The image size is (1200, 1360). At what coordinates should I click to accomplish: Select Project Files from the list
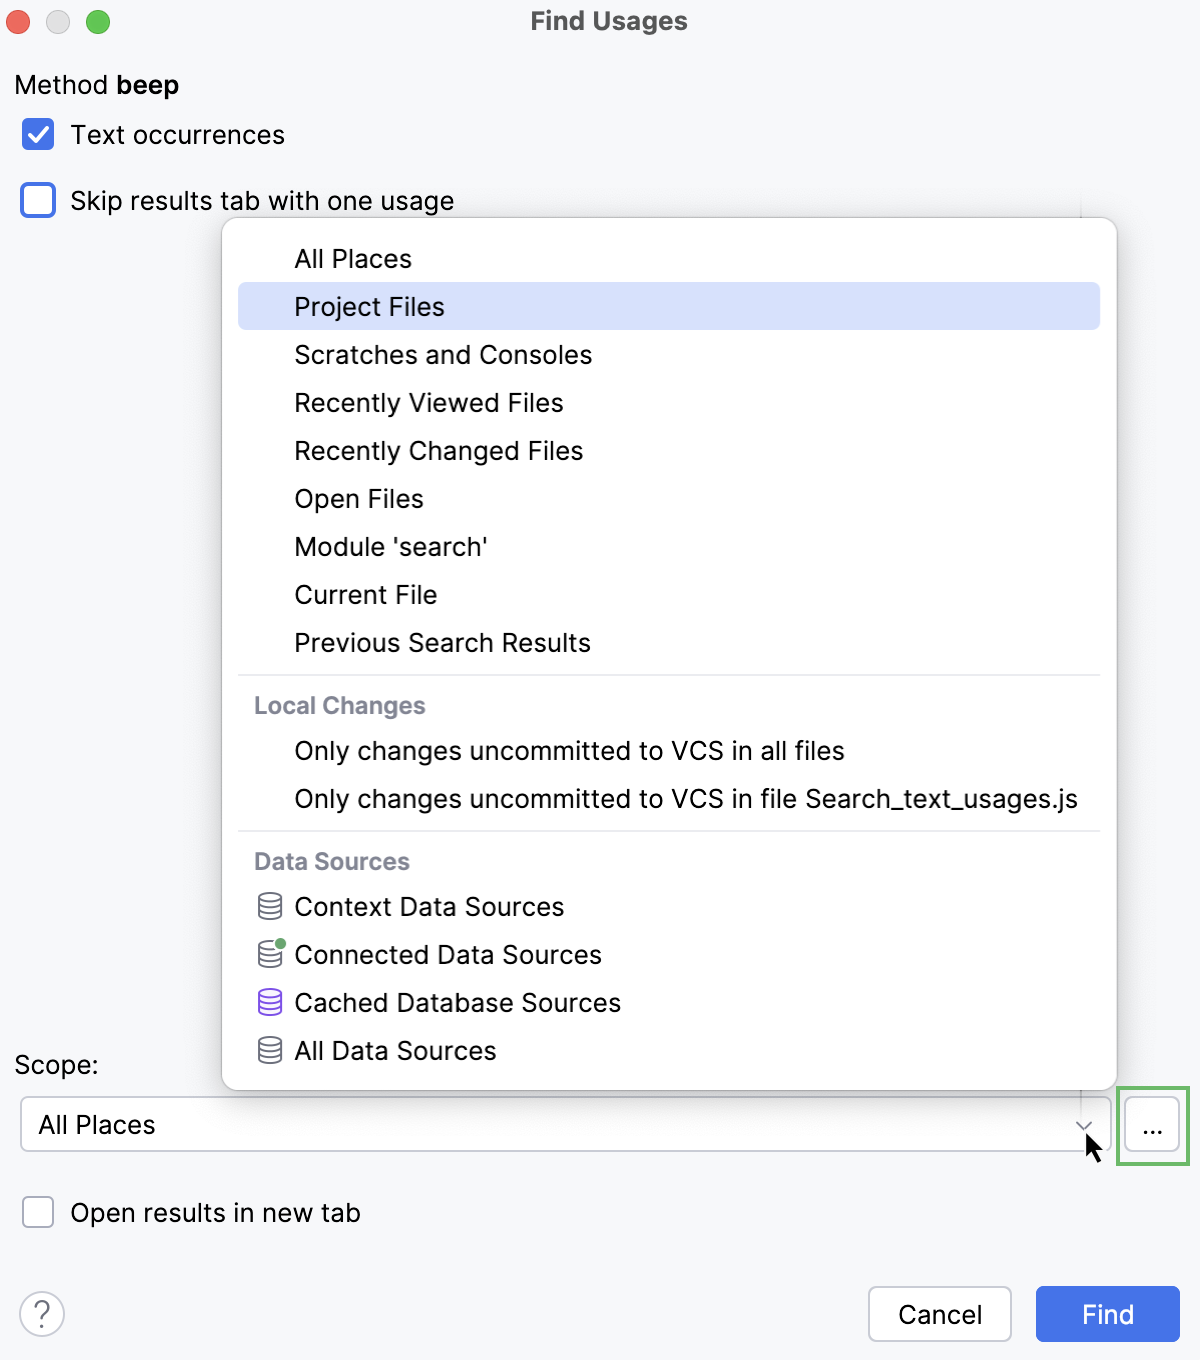[x=369, y=306]
